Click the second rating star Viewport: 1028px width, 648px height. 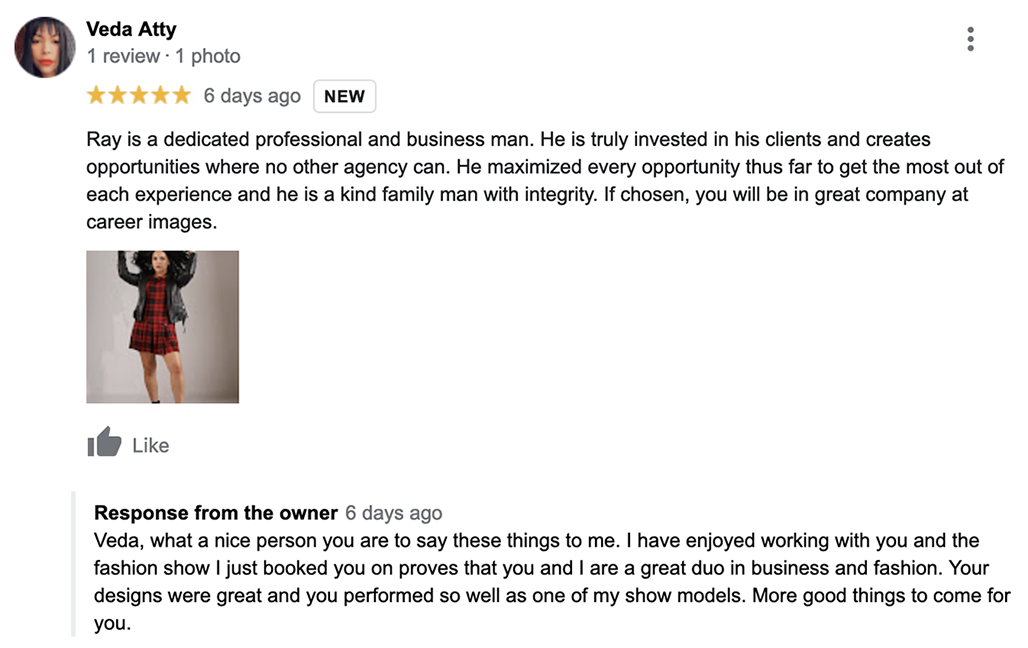[118, 96]
